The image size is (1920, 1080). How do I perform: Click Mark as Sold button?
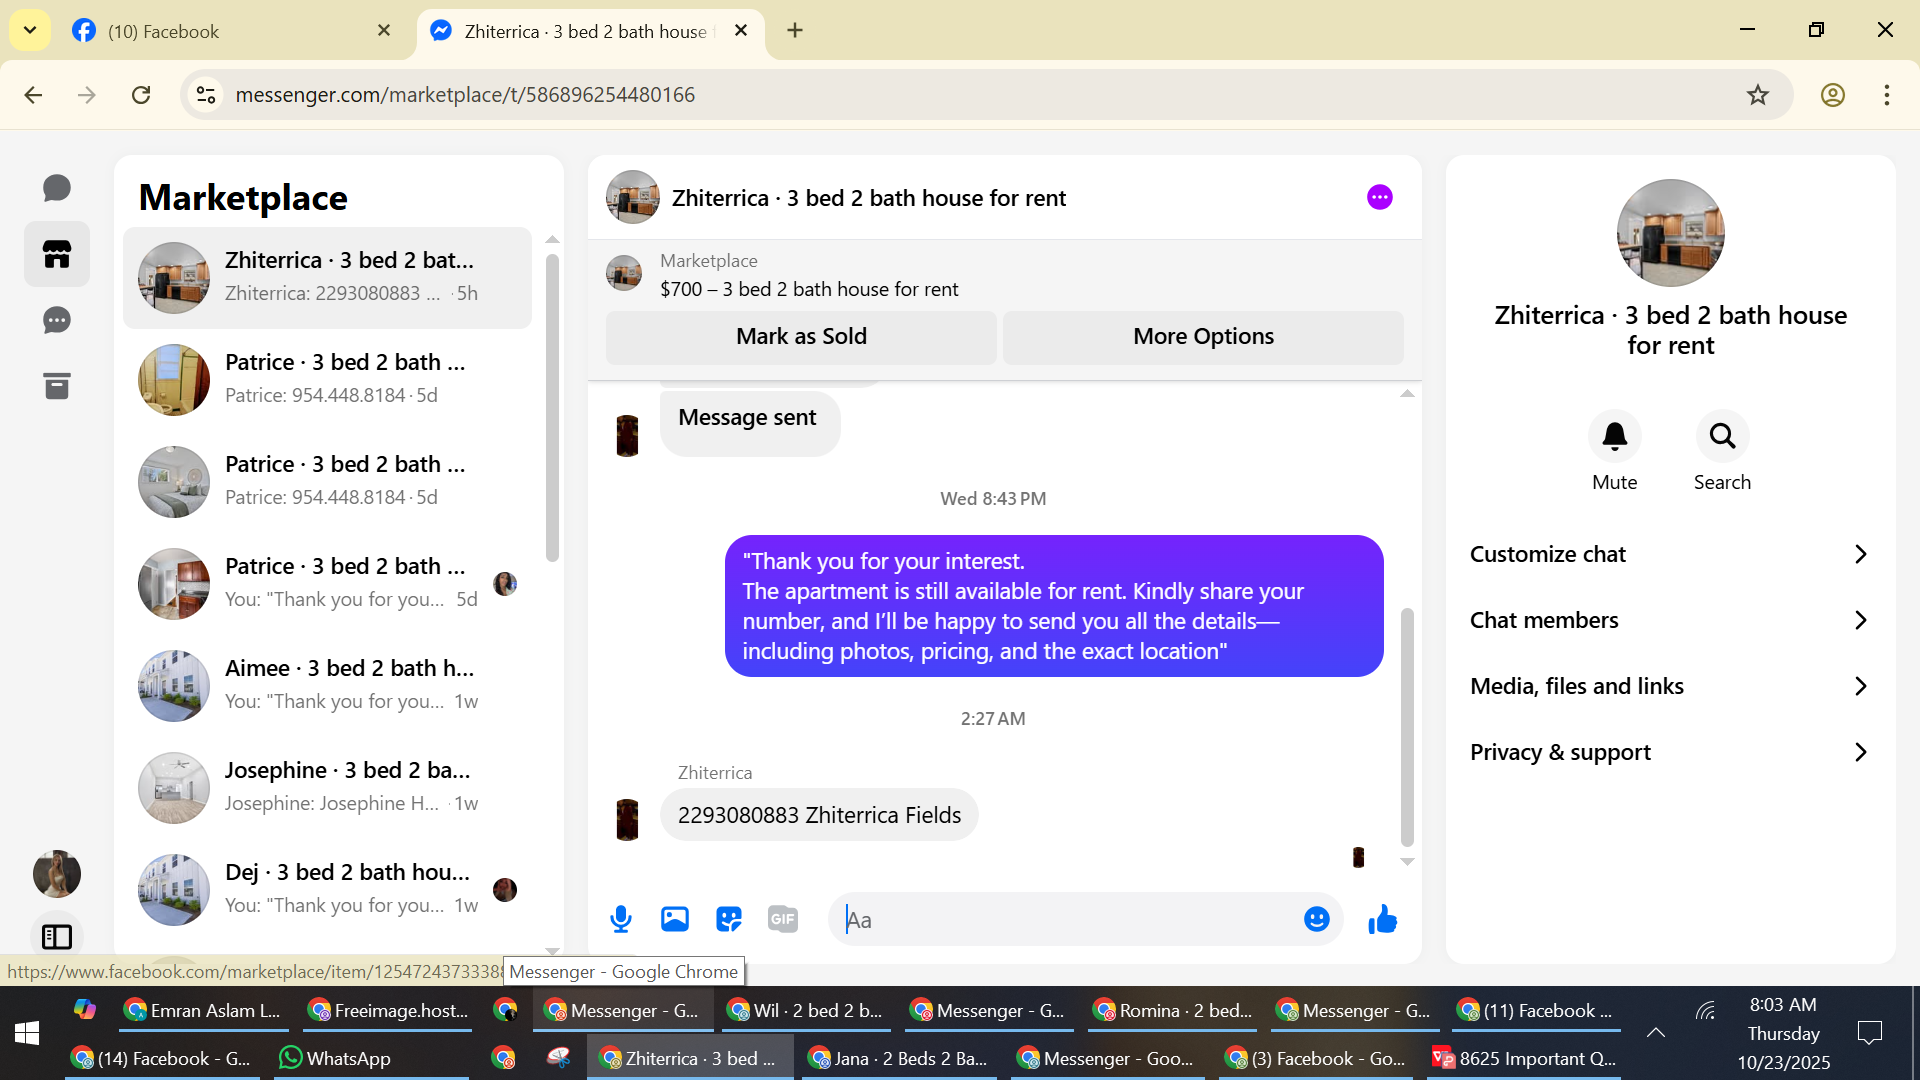click(x=801, y=337)
